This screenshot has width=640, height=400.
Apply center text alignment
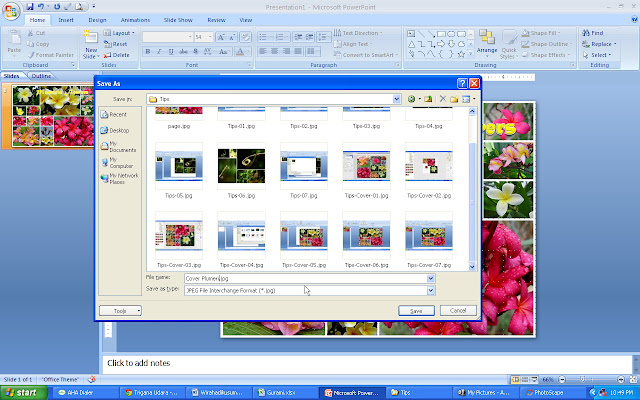[275, 51]
